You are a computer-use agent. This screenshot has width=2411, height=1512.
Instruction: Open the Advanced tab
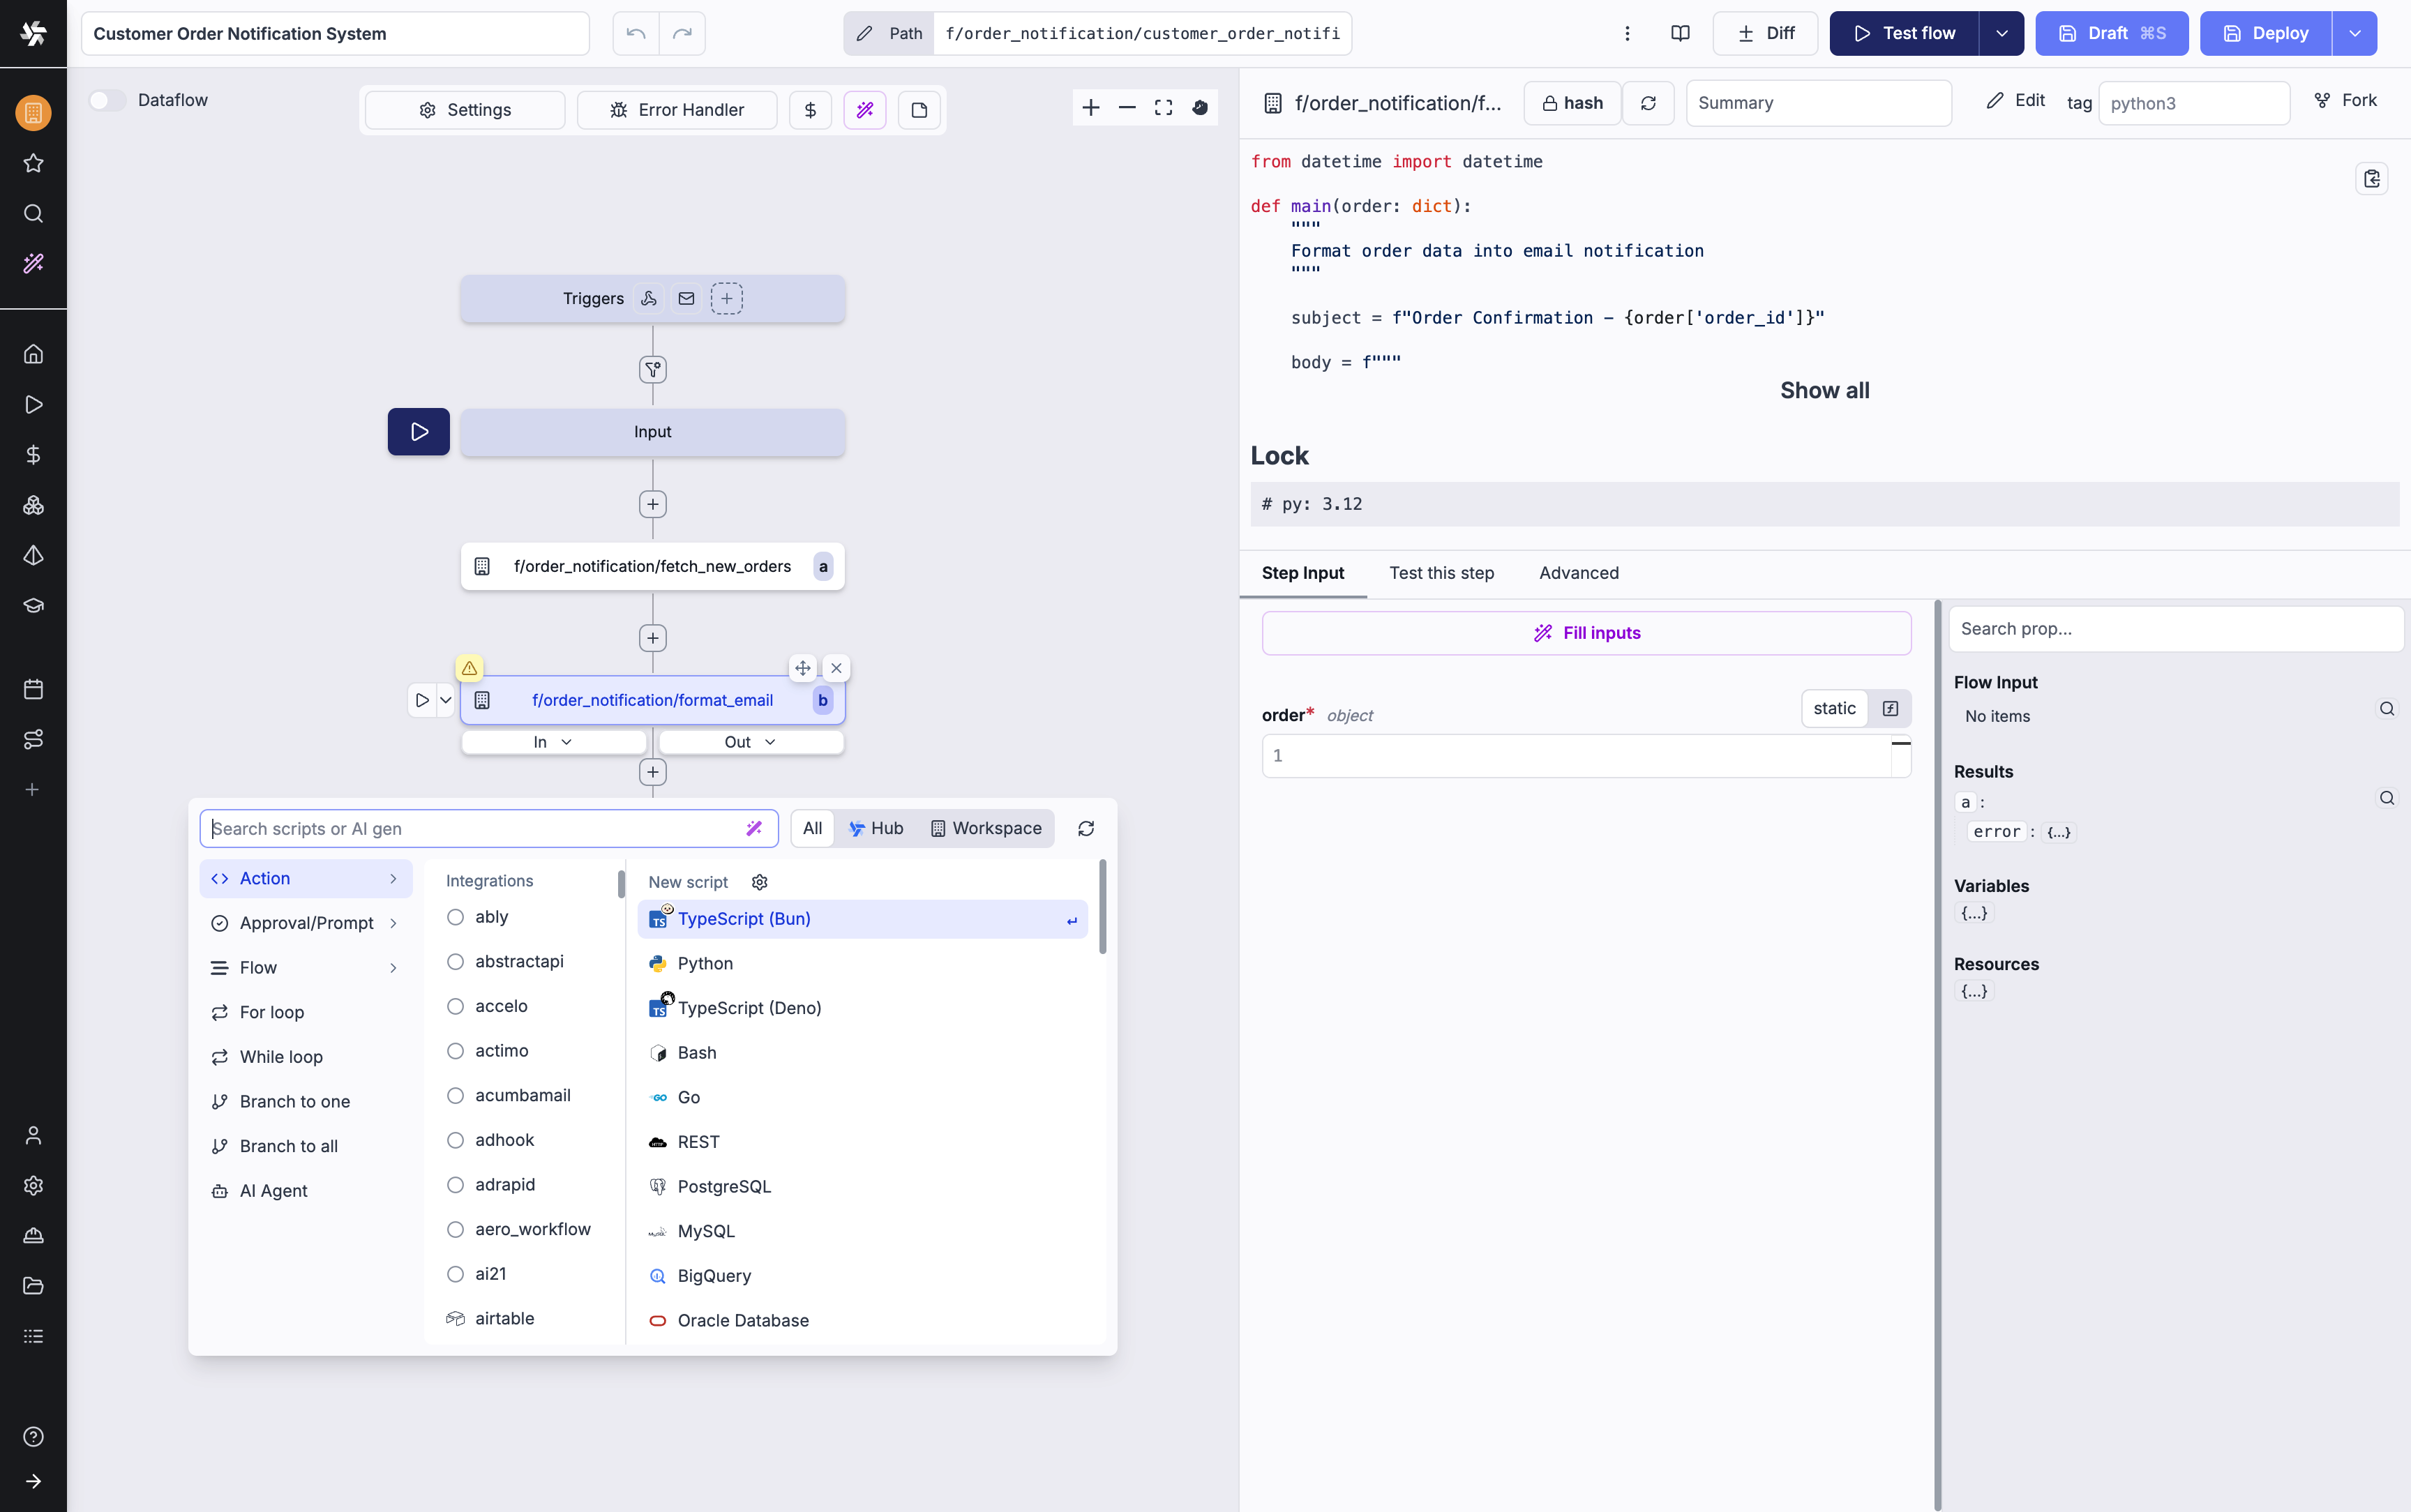click(1578, 573)
